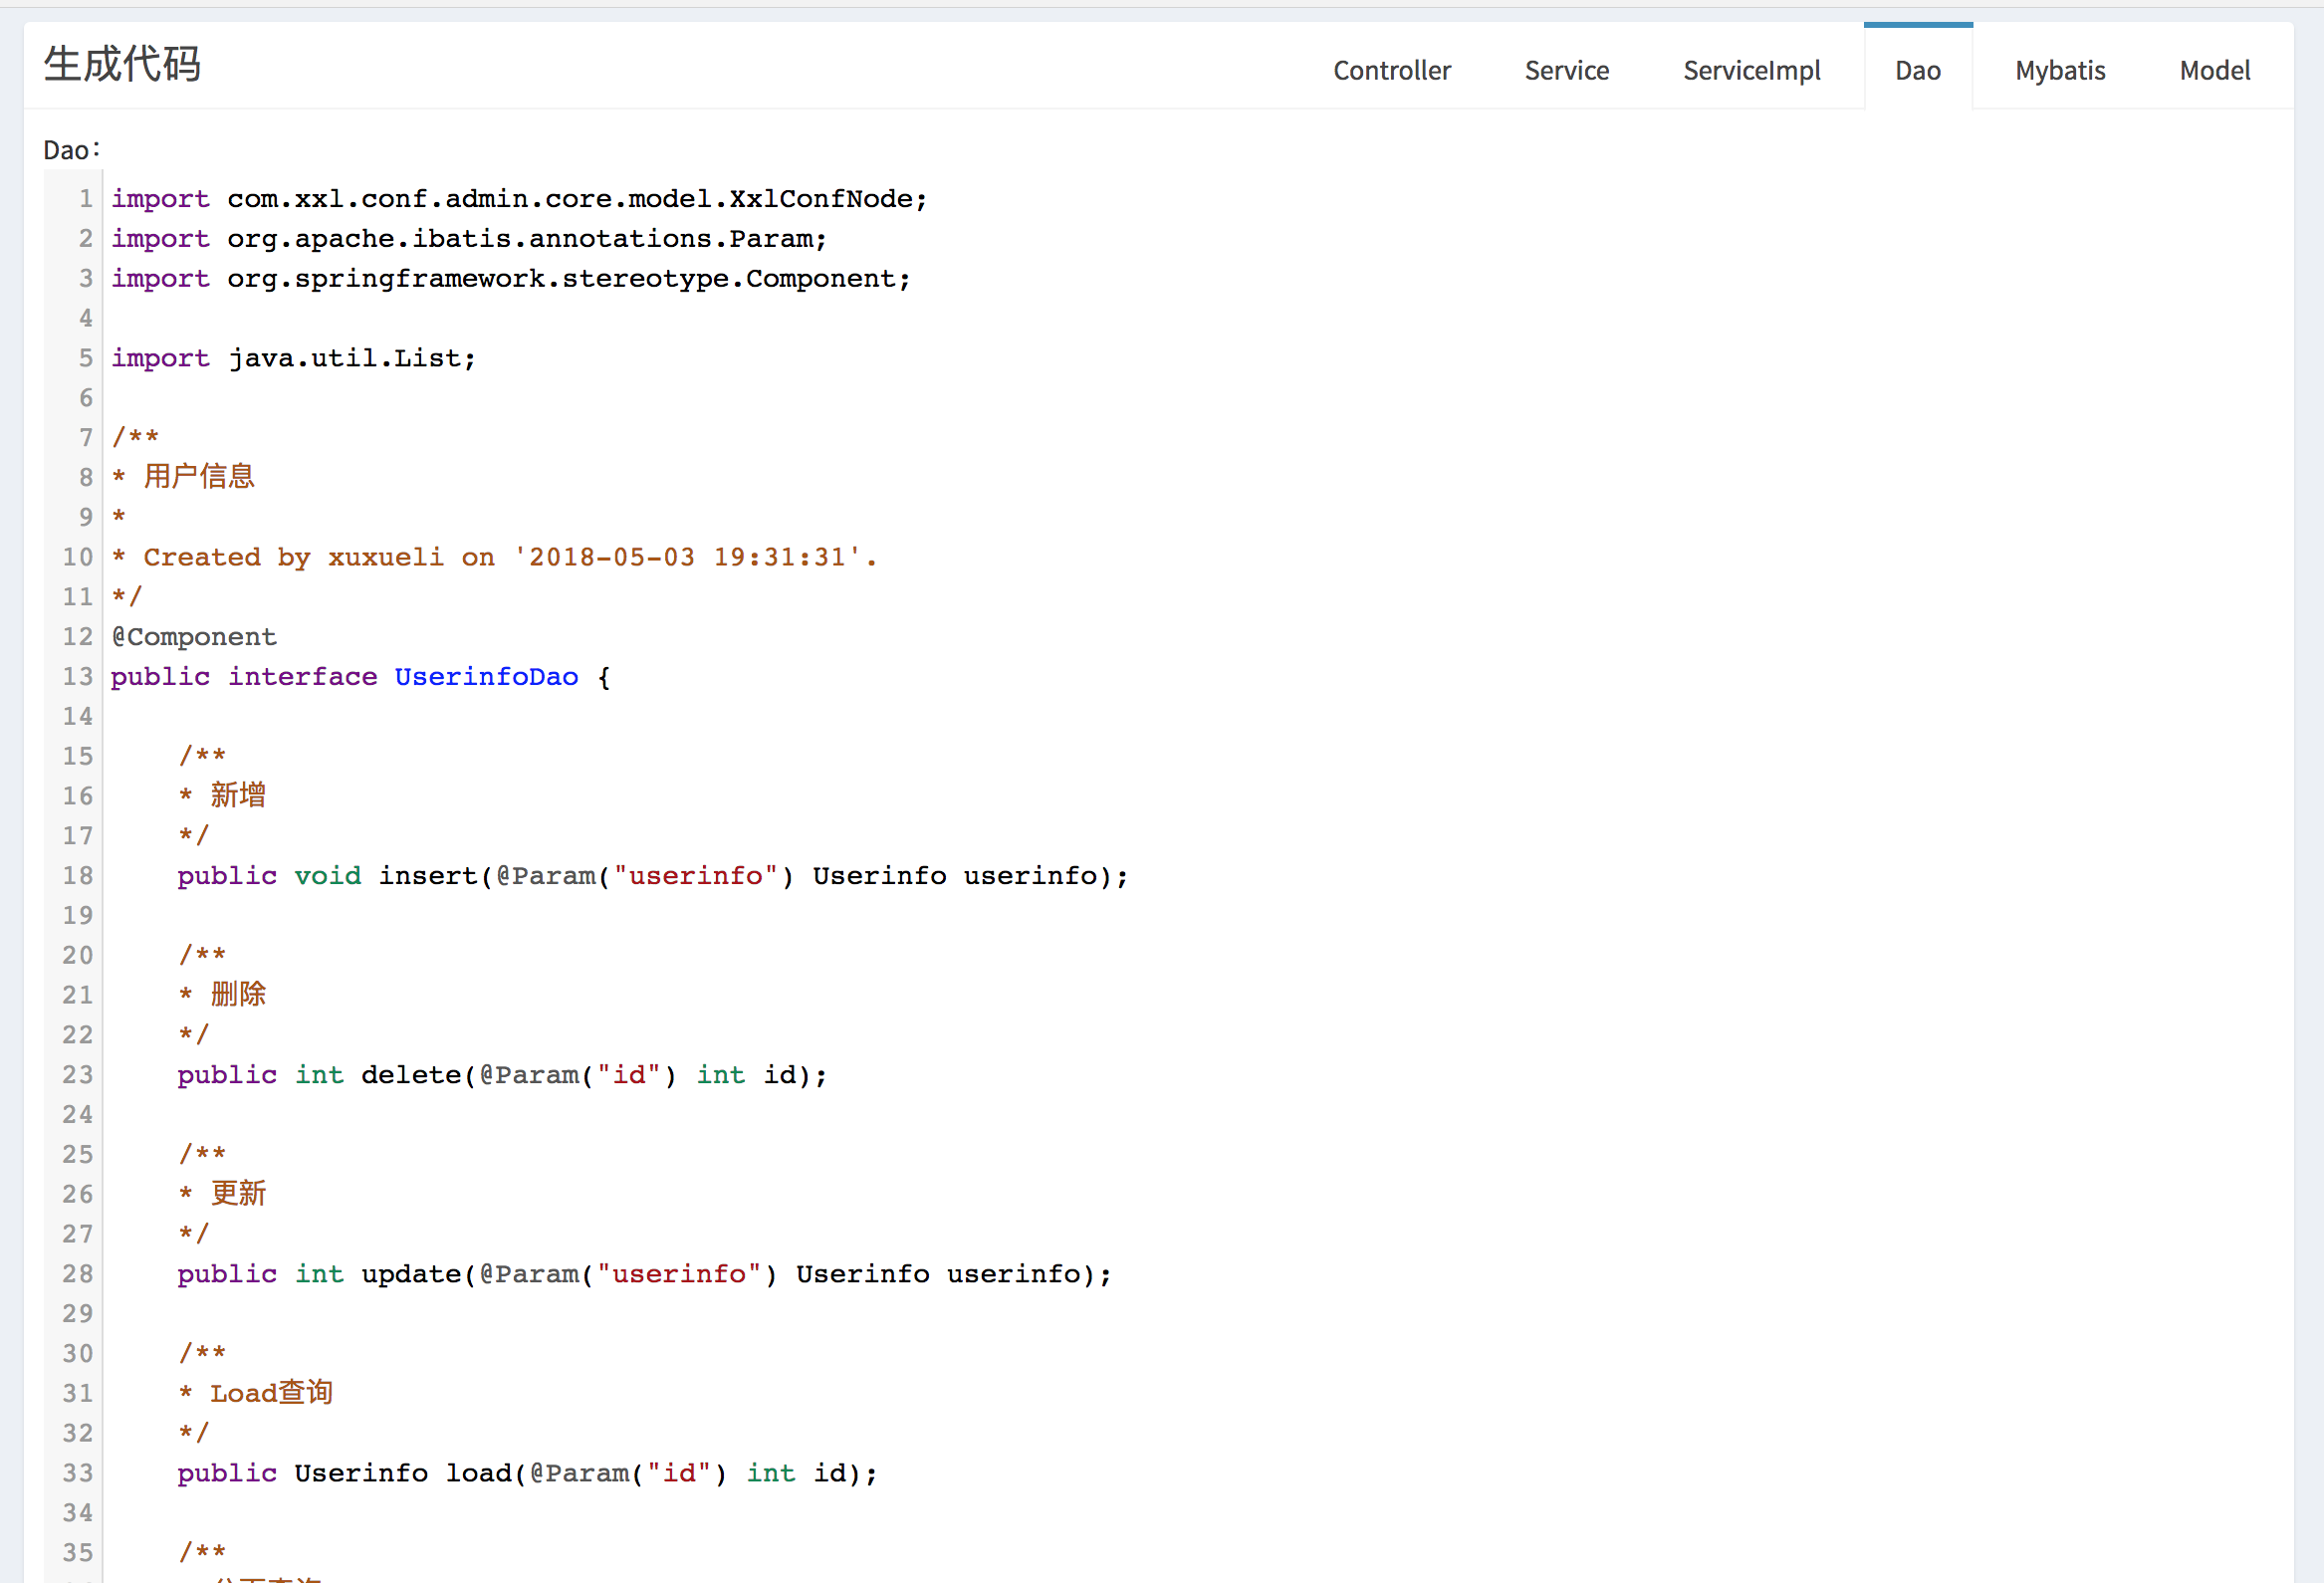Click the UserinfoDao interface name

click(x=486, y=677)
